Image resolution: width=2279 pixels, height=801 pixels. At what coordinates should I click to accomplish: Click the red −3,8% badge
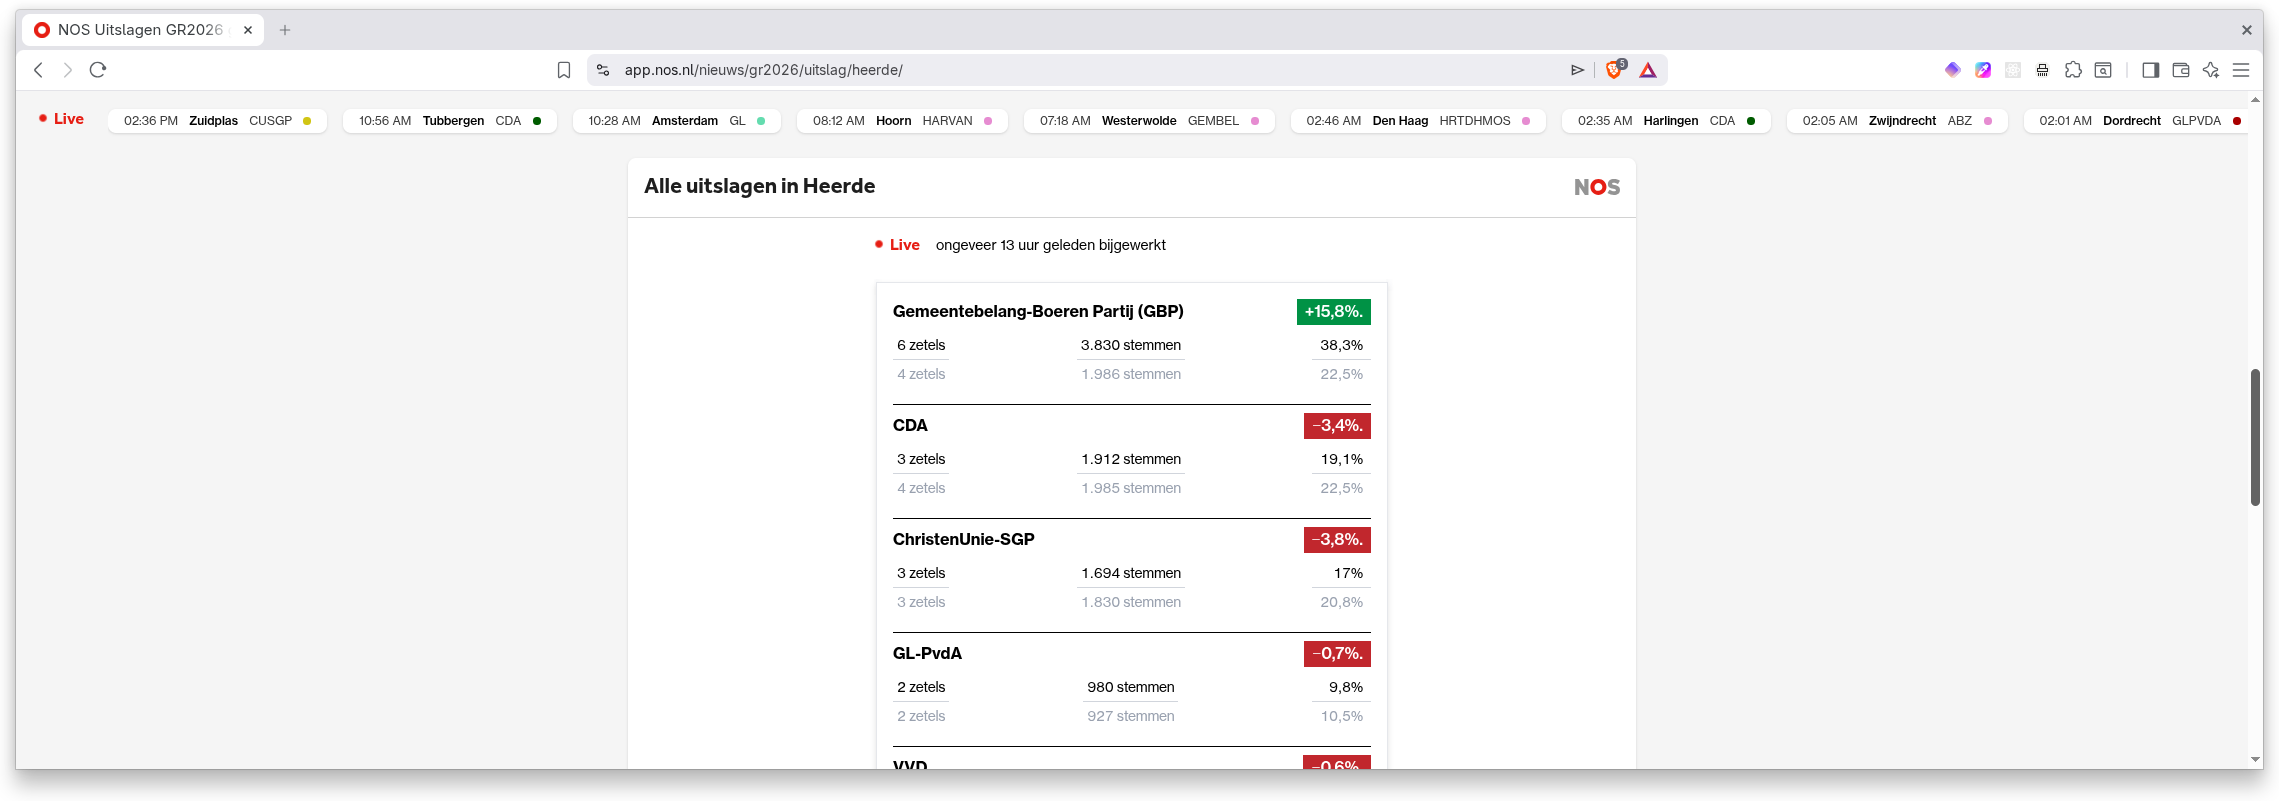(x=1337, y=540)
